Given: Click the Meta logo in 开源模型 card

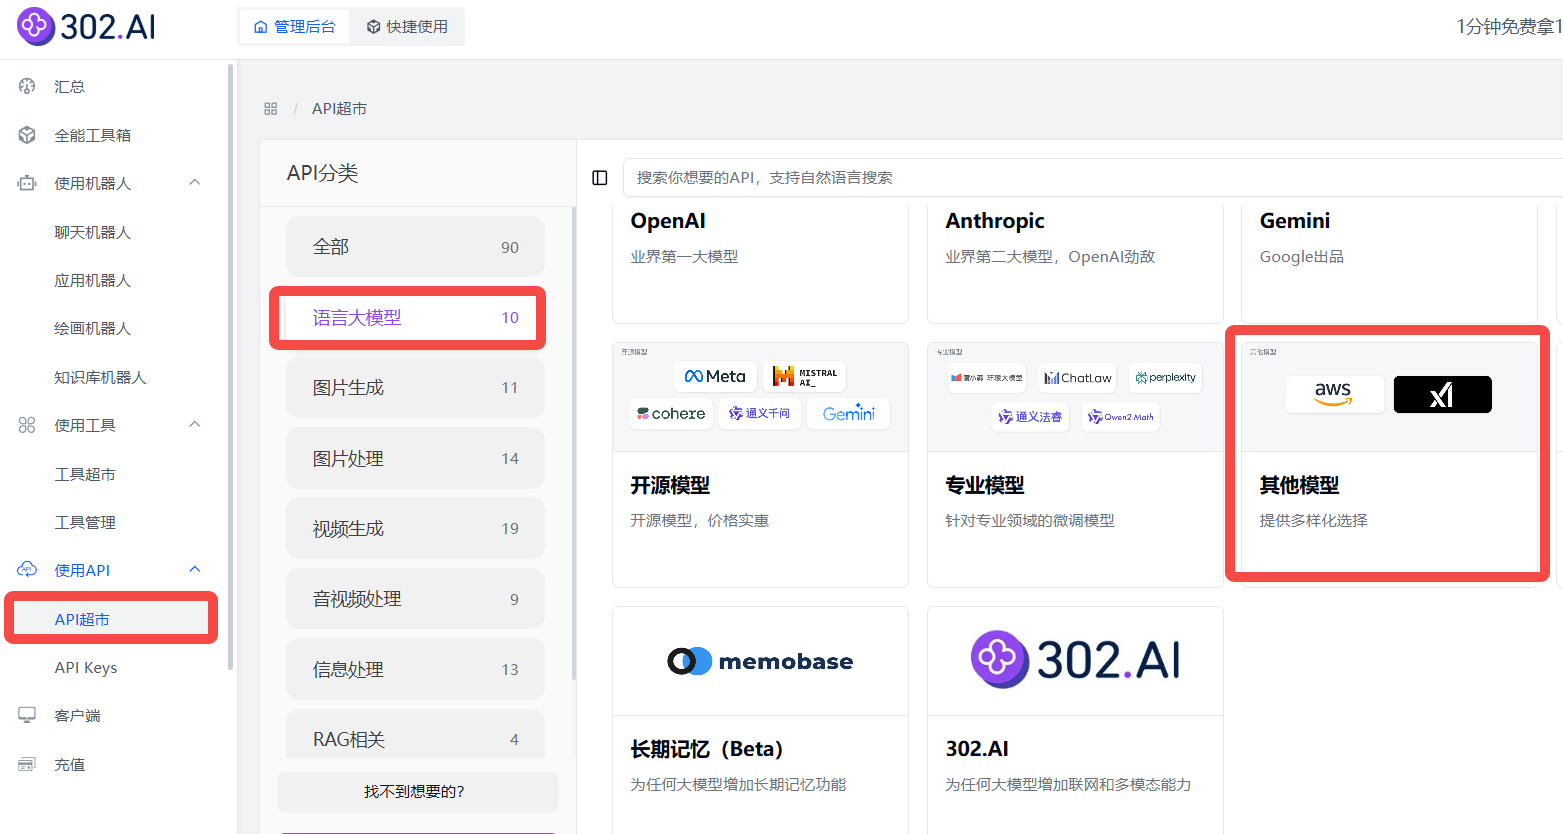Looking at the screenshot, I should [x=715, y=376].
